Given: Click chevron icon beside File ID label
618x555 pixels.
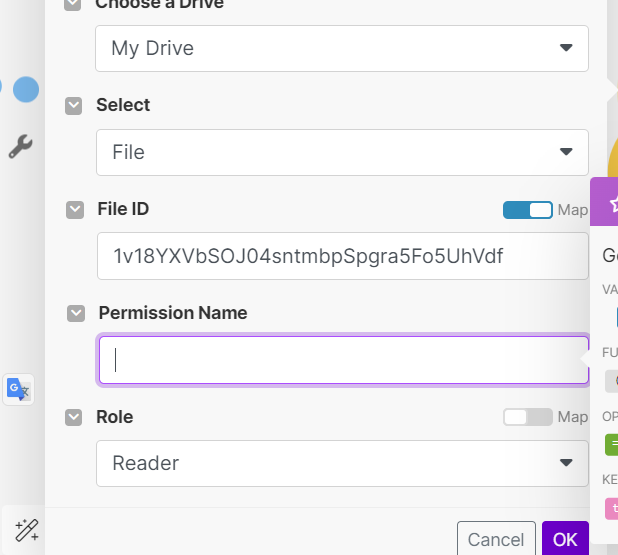Looking at the screenshot, I should click(x=75, y=209).
